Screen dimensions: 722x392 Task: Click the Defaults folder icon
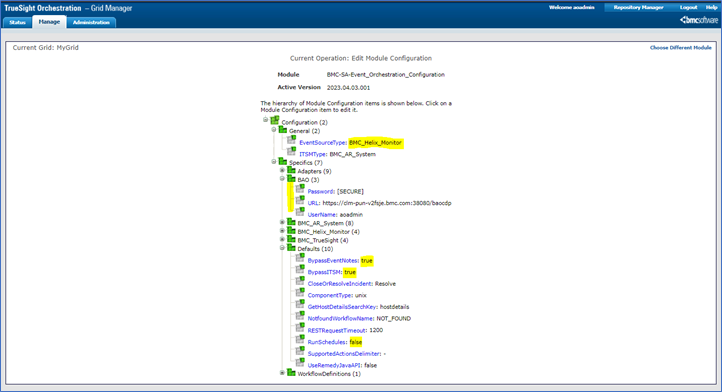[291, 248]
